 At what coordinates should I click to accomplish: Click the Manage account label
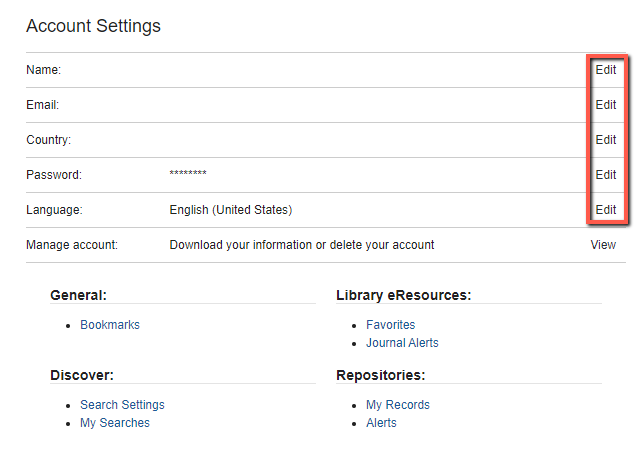pyautogui.click(x=72, y=245)
